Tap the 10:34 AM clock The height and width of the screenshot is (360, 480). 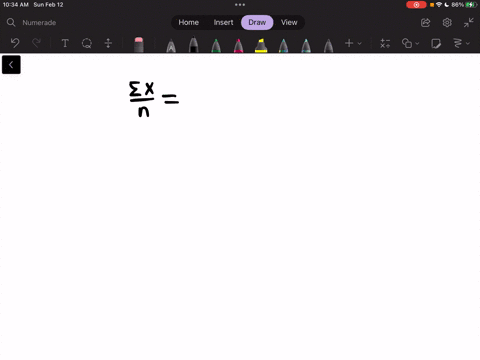(16, 5)
